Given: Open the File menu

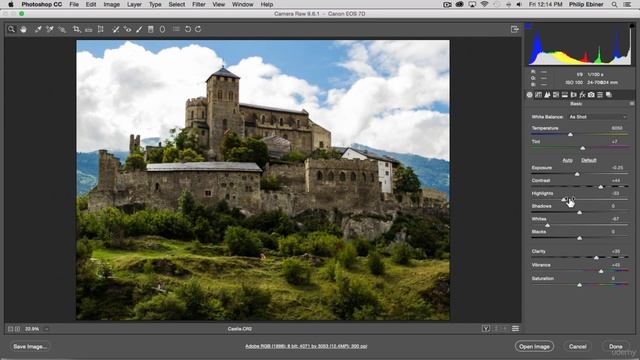Looking at the screenshot, I should [74, 4].
